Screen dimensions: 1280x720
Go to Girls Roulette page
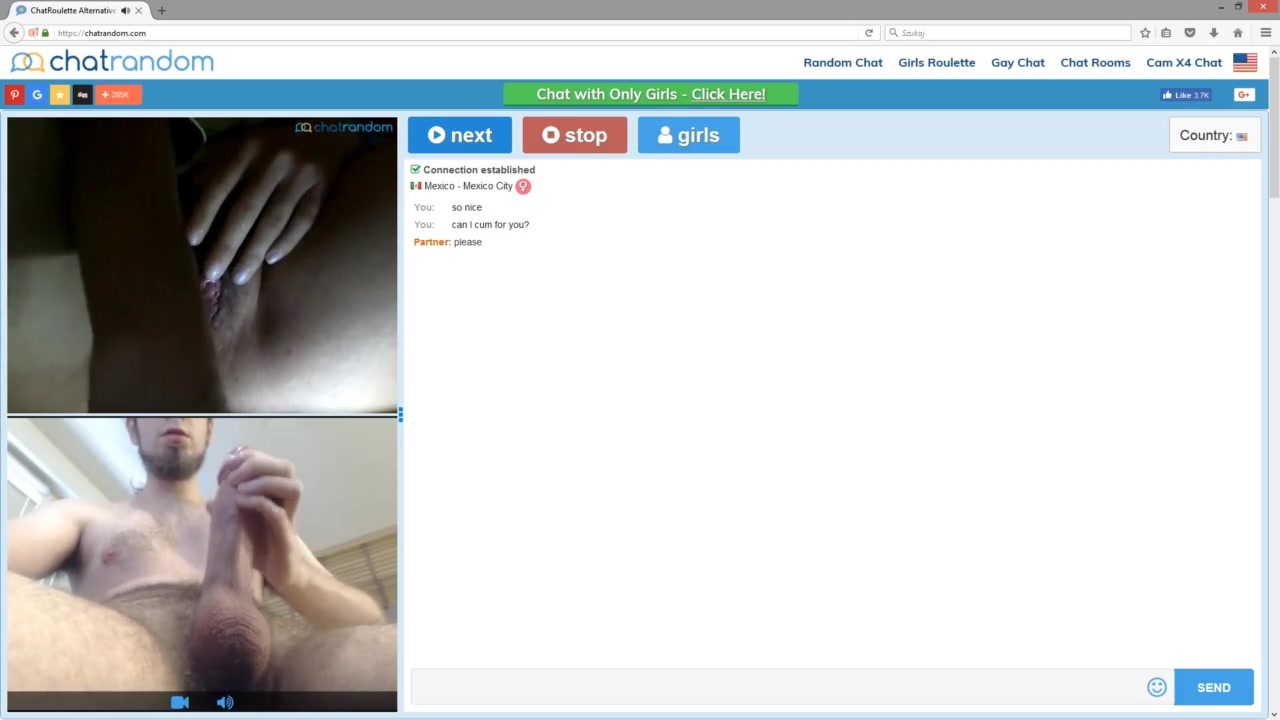tap(936, 62)
